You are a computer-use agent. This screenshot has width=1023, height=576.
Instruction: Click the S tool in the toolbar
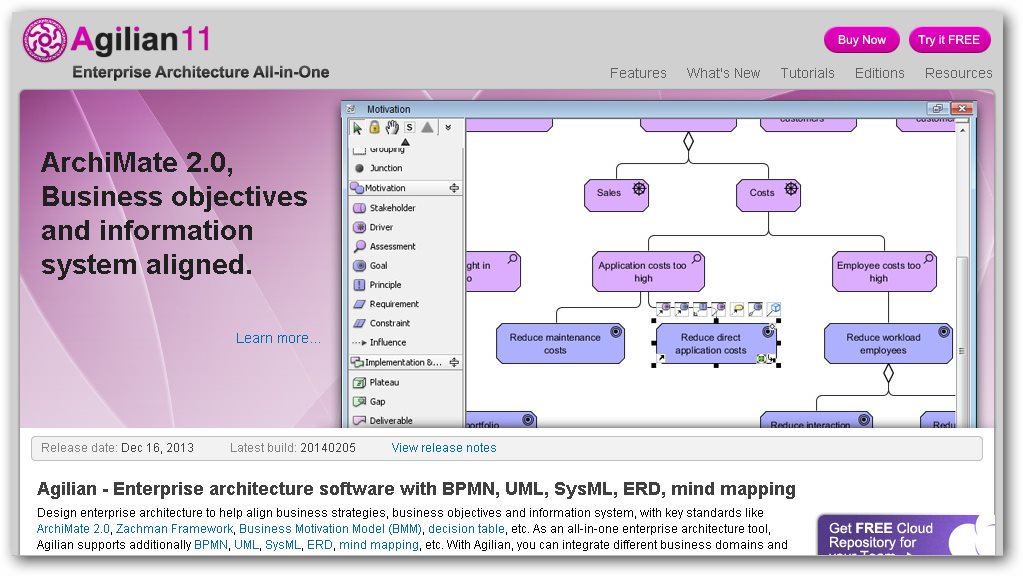(x=409, y=127)
